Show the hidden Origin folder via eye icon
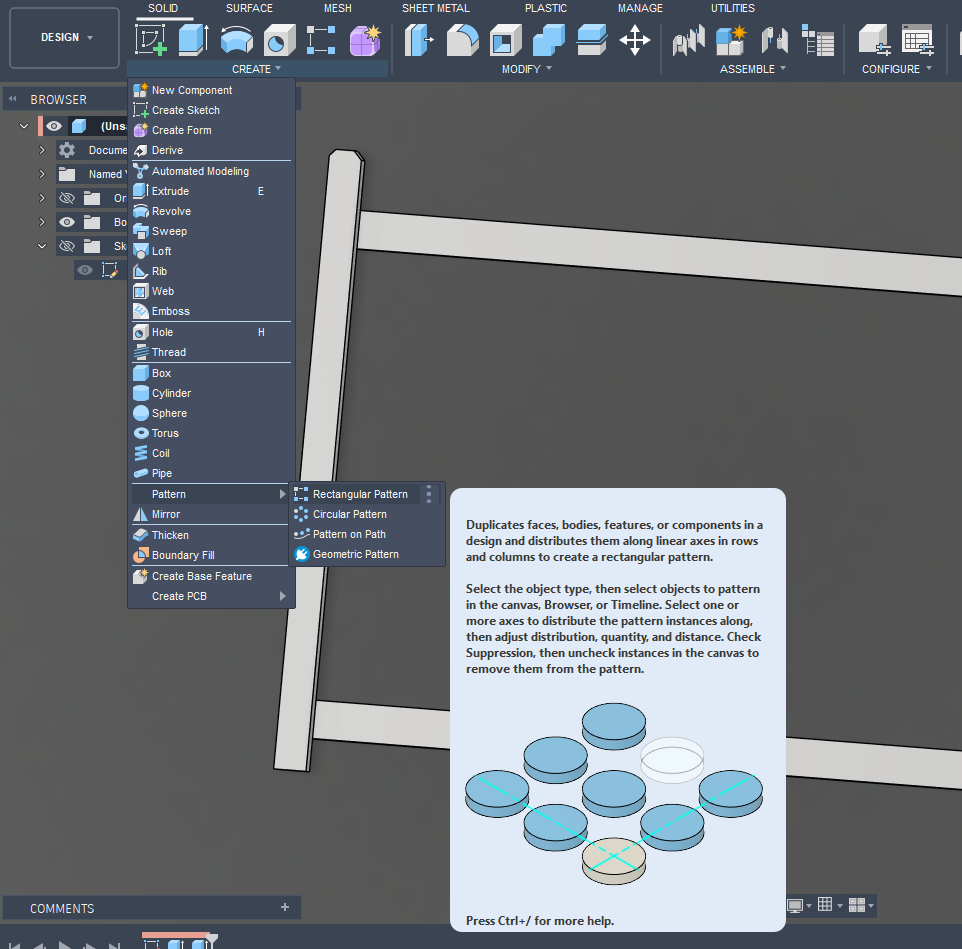962x949 pixels. tap(67, 198)
